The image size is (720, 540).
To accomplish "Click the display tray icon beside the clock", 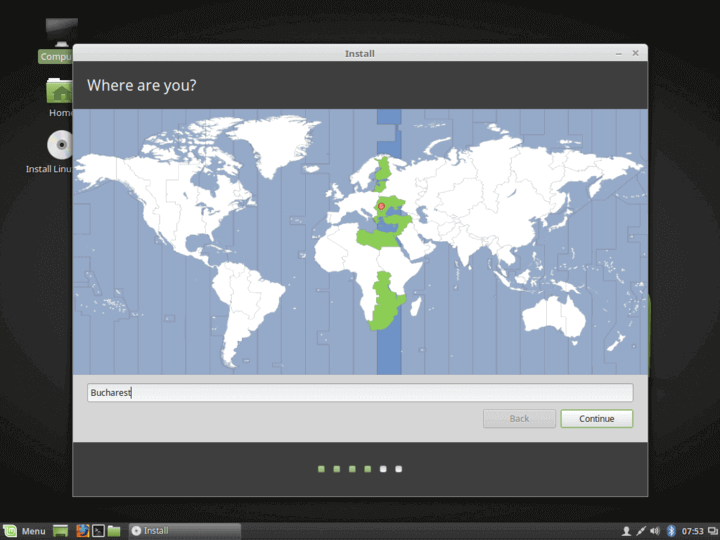I will coord(713,531).
